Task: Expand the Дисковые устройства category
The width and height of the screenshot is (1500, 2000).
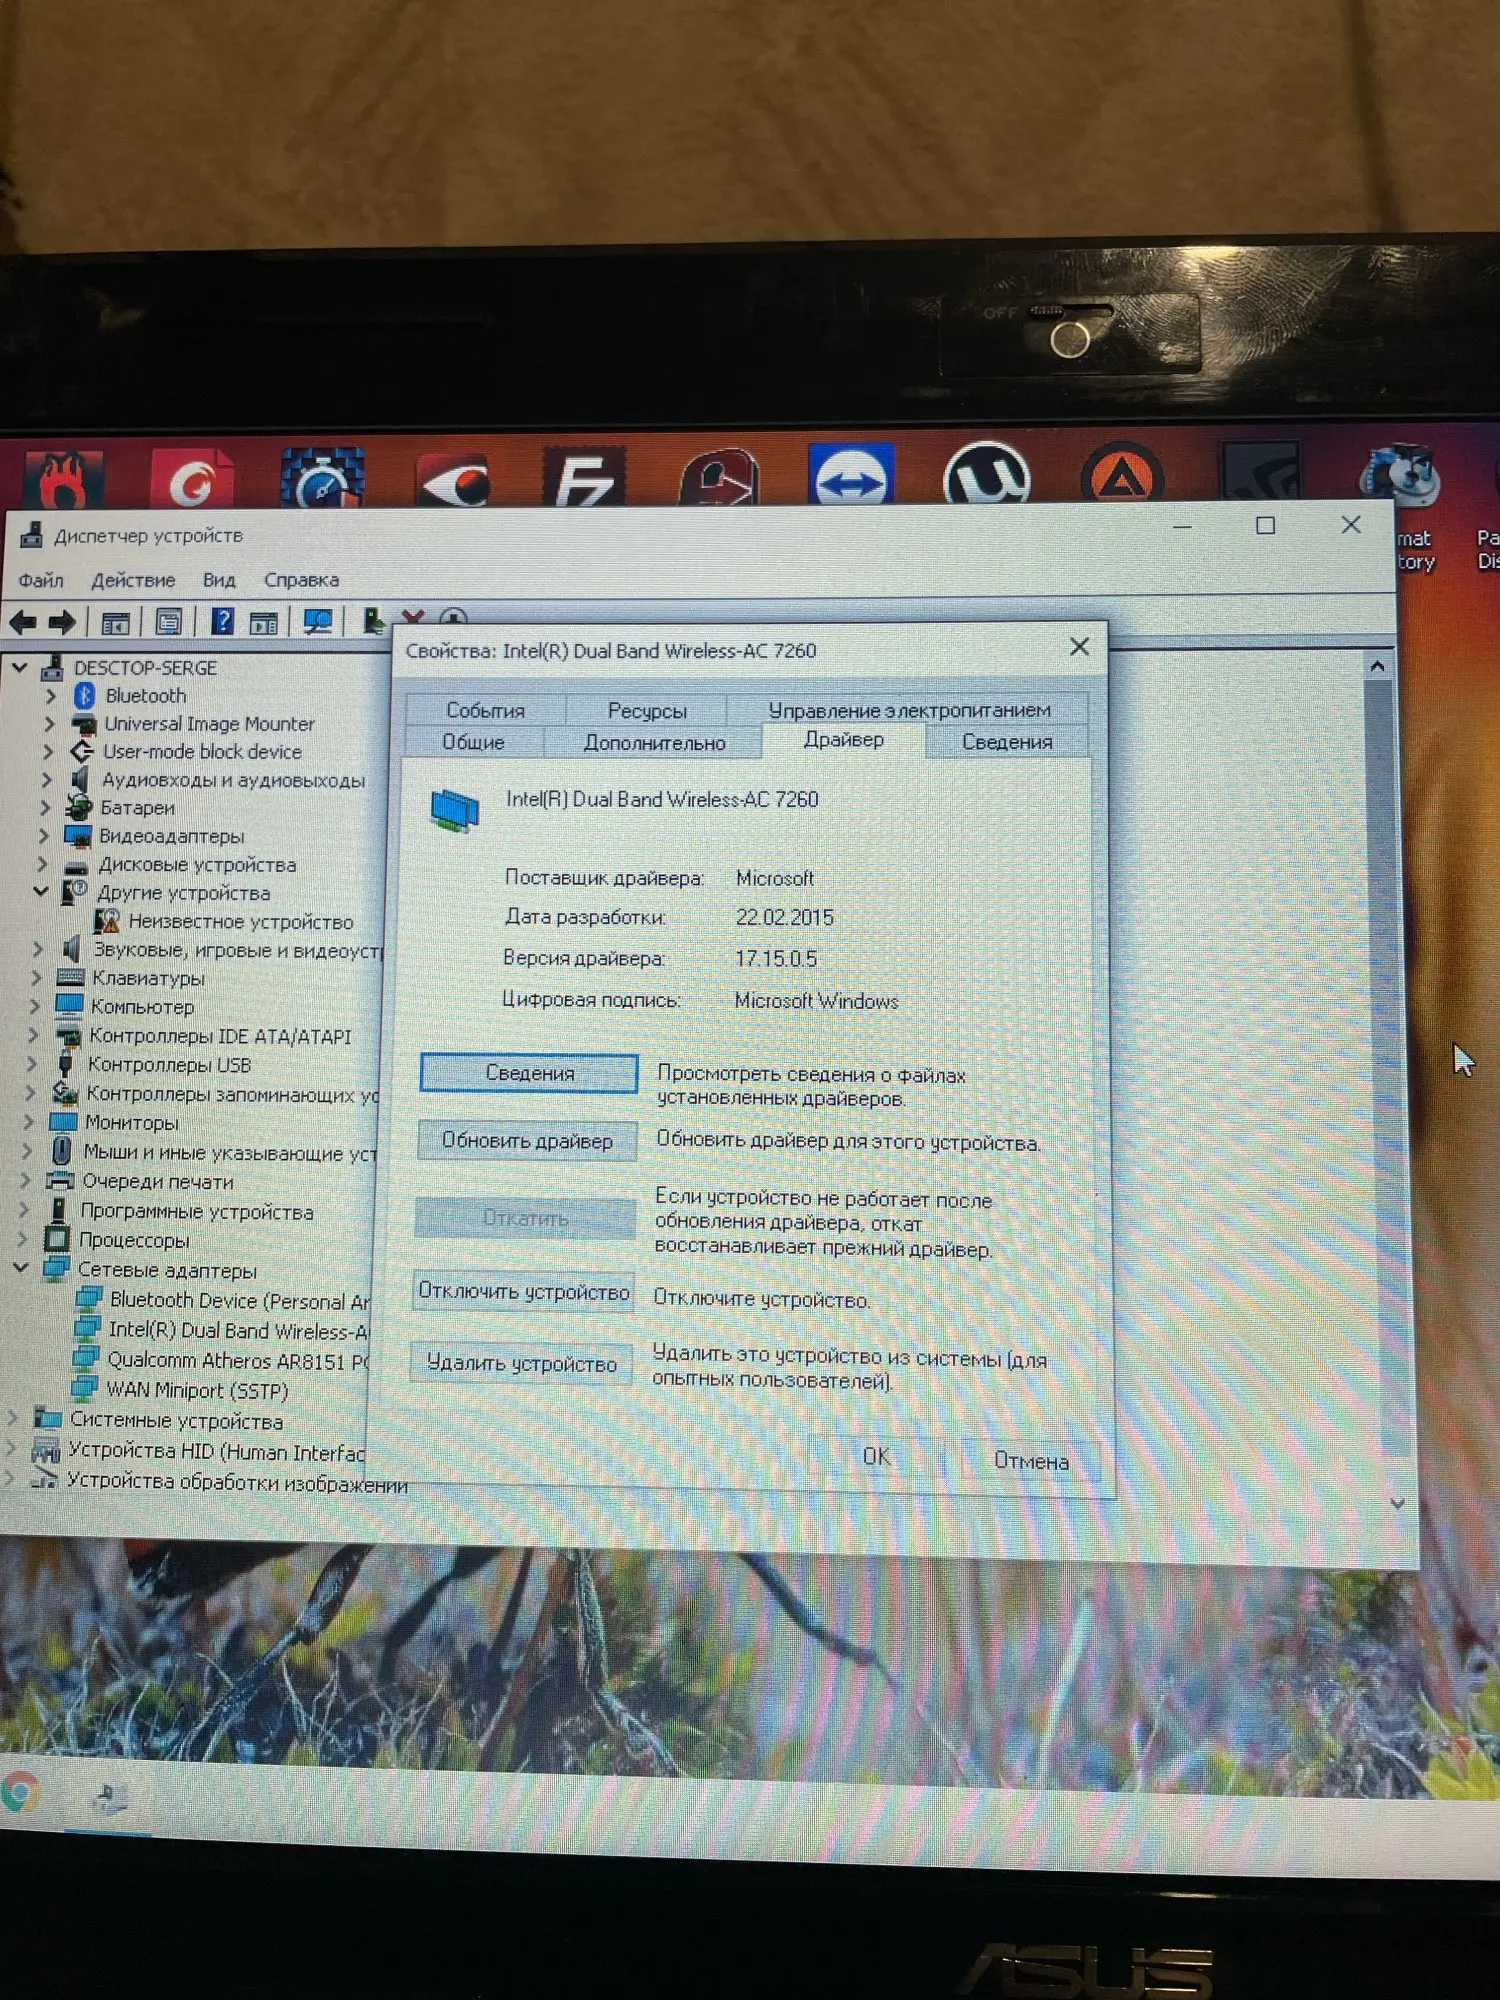Action: point(43,864)
